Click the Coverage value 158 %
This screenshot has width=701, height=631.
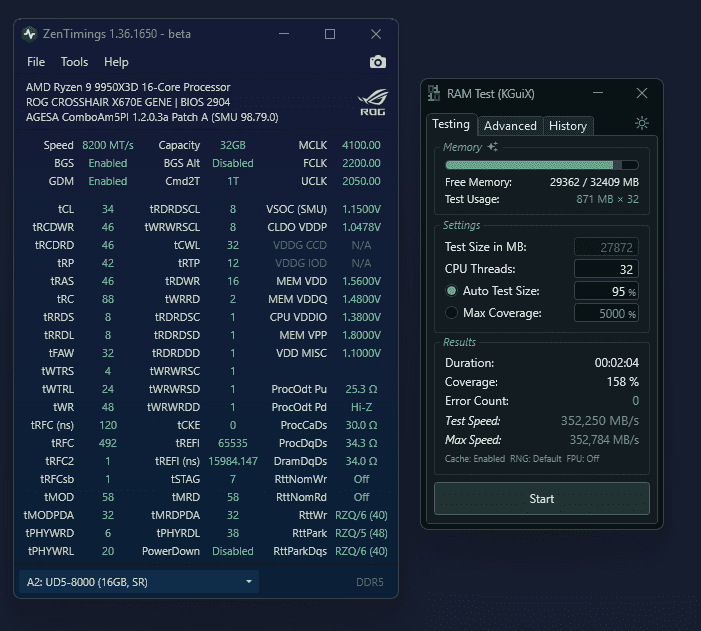tap(622, 382)
